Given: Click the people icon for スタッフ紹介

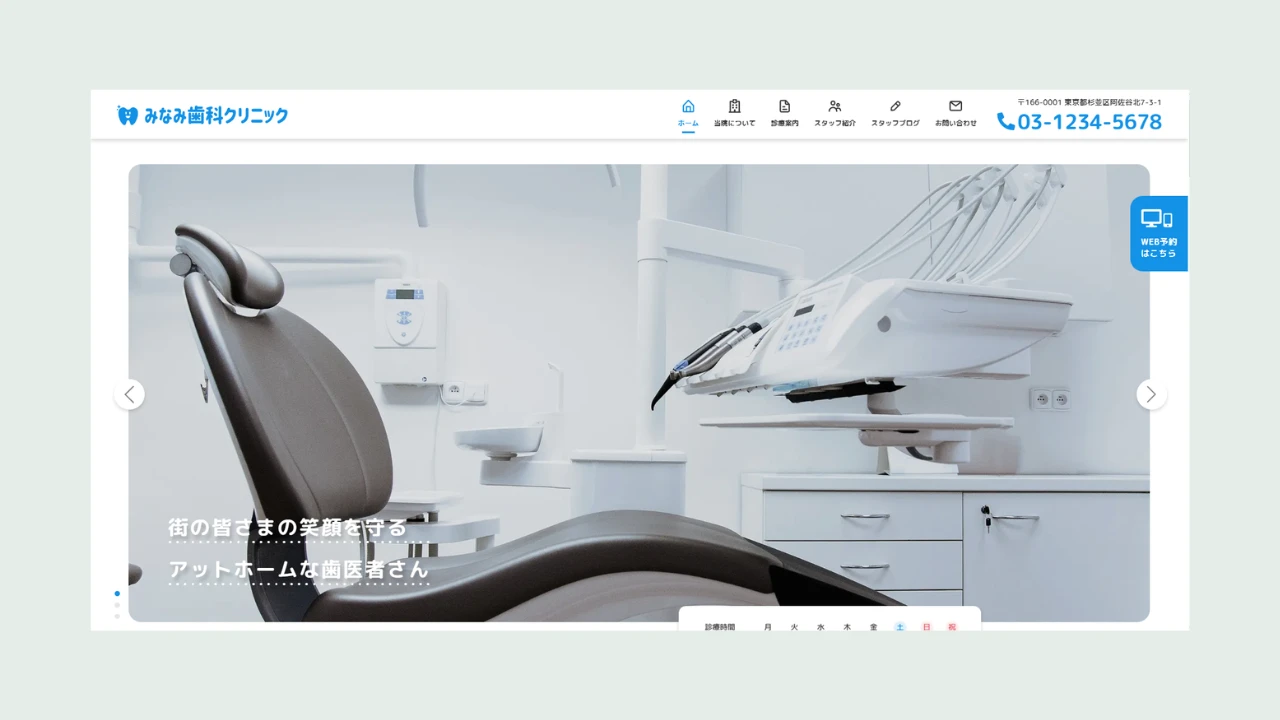Looking at the screenshot, I should [x=835, y=106].
